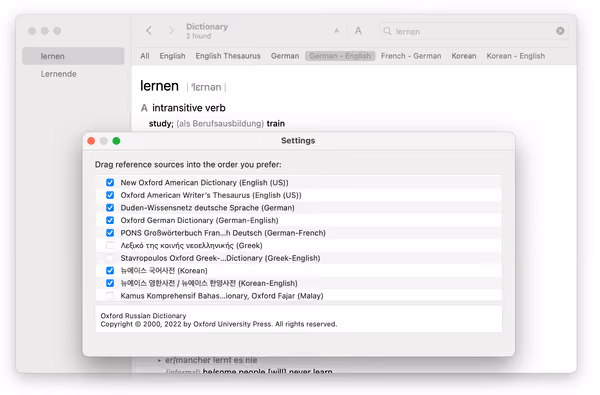Decrease text size with small A
600x395 pixels.
pyautogui.click(x=337, y=31)
